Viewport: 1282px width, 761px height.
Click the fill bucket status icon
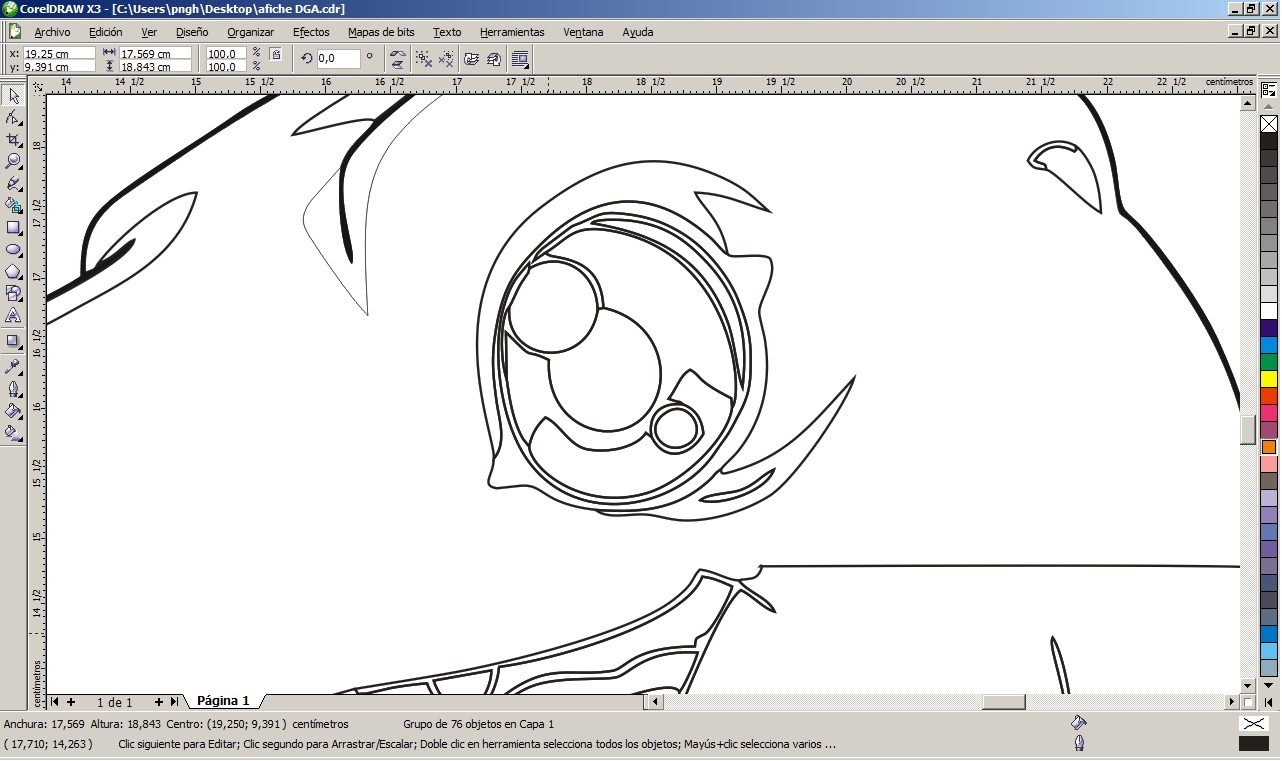click(x=1078, y=722)
